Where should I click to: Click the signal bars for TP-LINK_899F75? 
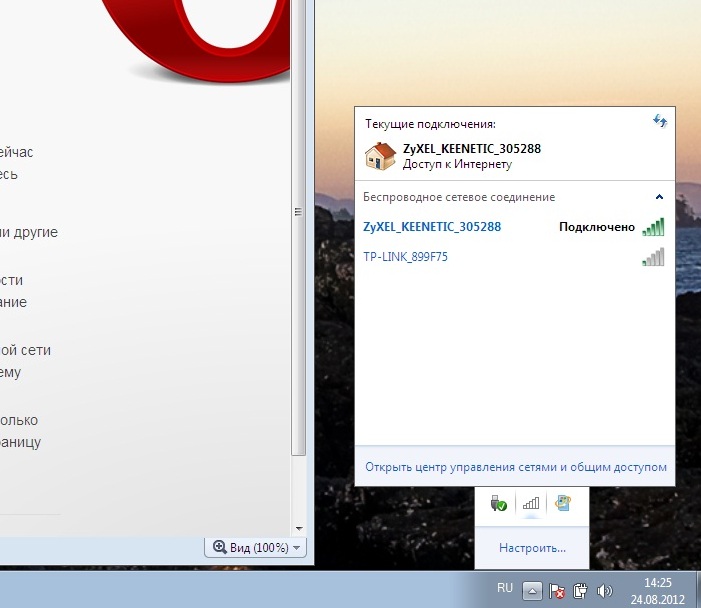653,257
